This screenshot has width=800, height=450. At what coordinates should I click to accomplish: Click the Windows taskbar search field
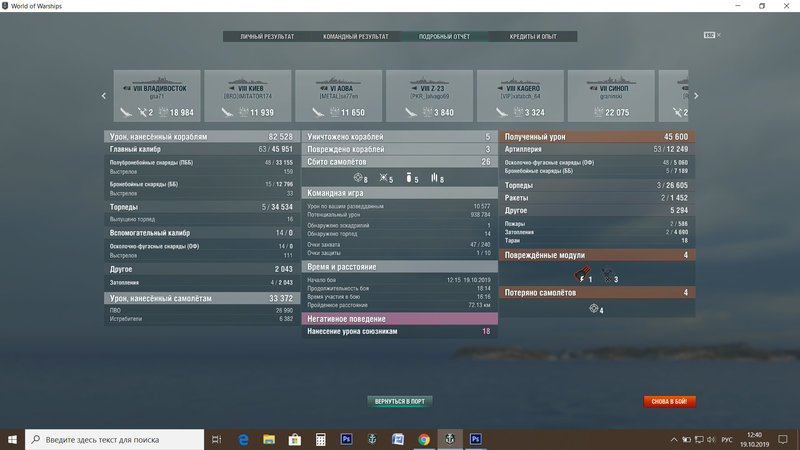point(114,439)
